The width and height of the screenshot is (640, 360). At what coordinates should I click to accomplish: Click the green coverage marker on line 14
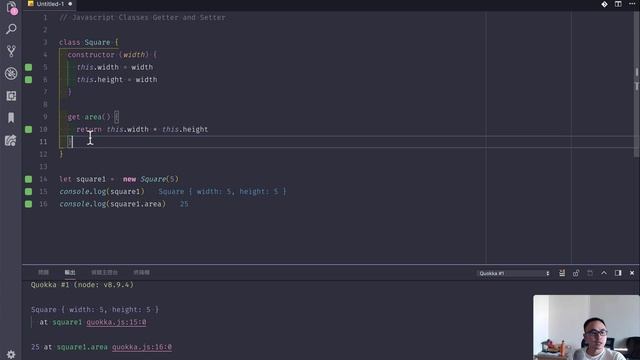pyautogui.click(x=29, y=179)
